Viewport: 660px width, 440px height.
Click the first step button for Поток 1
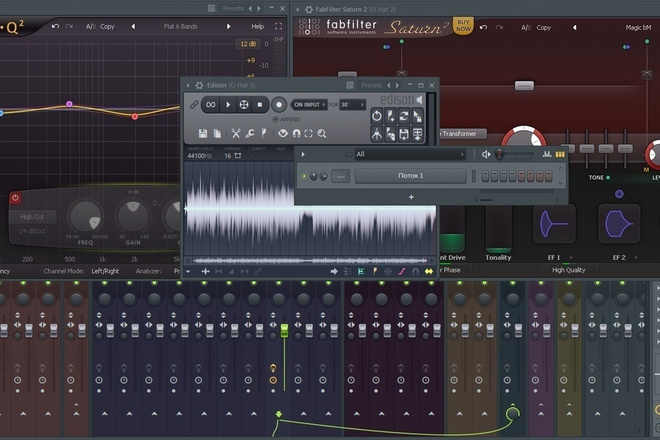(485, 176)
